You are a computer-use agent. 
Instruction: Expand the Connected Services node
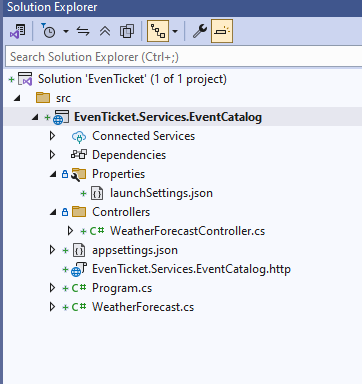point(52,136)
